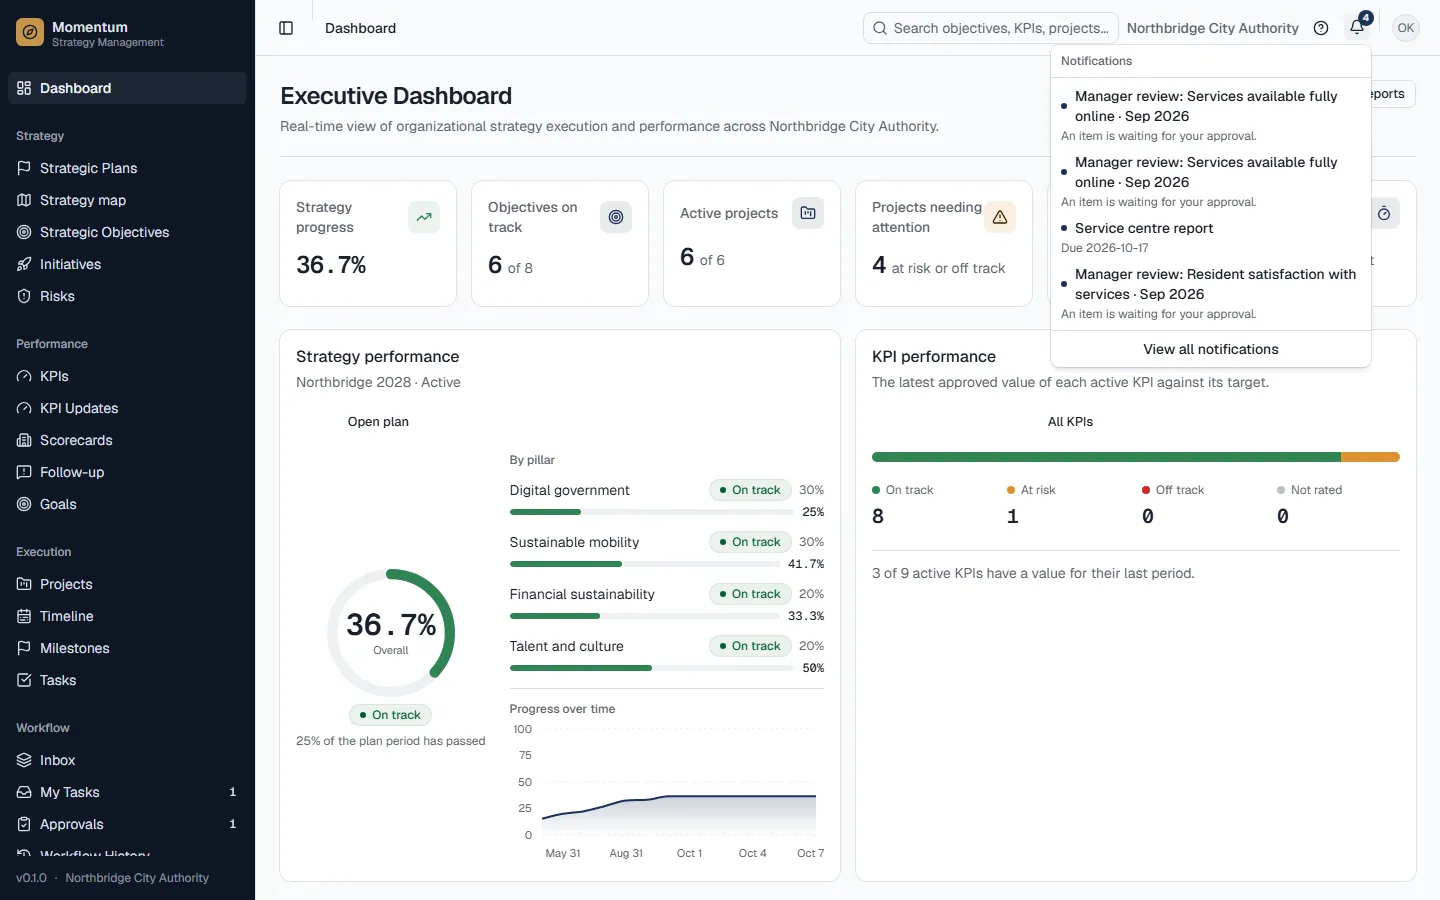Viewport: 1440px width, 900px height.
Task: Click the notifications bell icon
Action: click(1357, 28)
